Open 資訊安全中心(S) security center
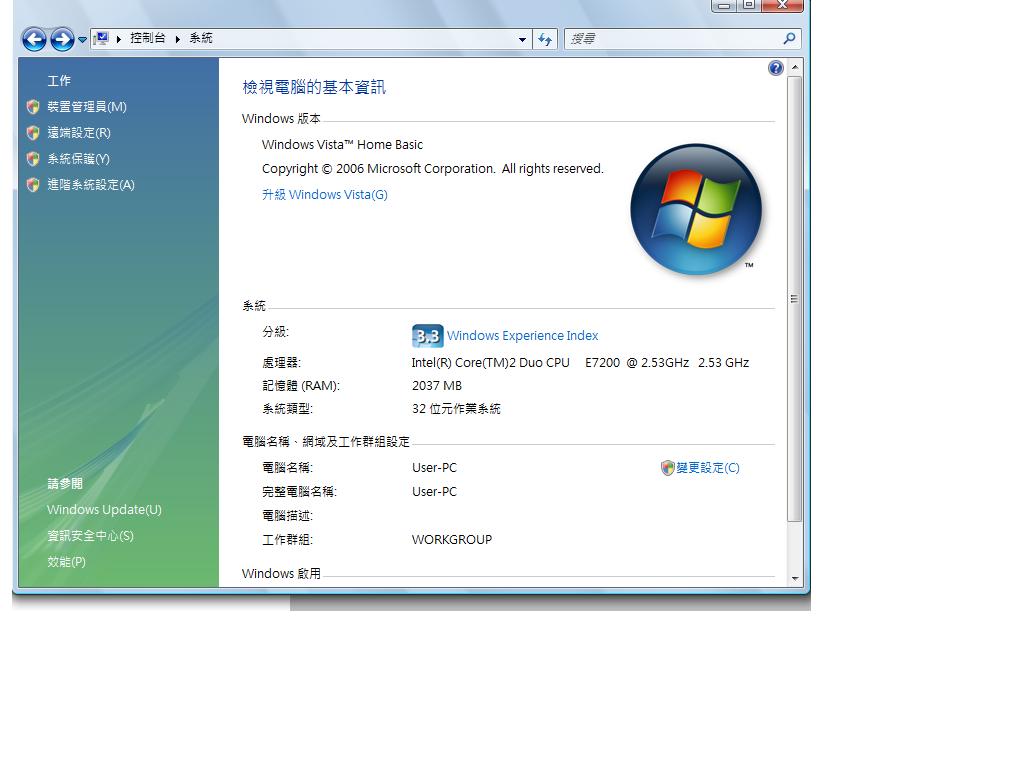The width and height of the screenshot is (1024, 768). coord(90,536)
